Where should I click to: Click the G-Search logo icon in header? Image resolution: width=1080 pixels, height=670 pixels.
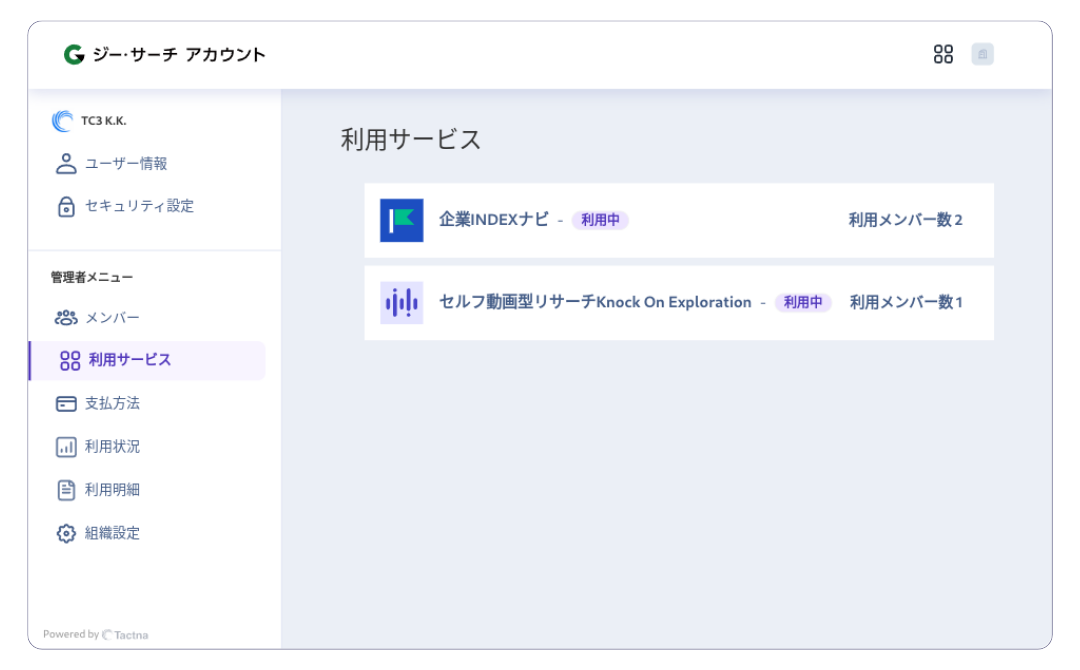[74, 54]
